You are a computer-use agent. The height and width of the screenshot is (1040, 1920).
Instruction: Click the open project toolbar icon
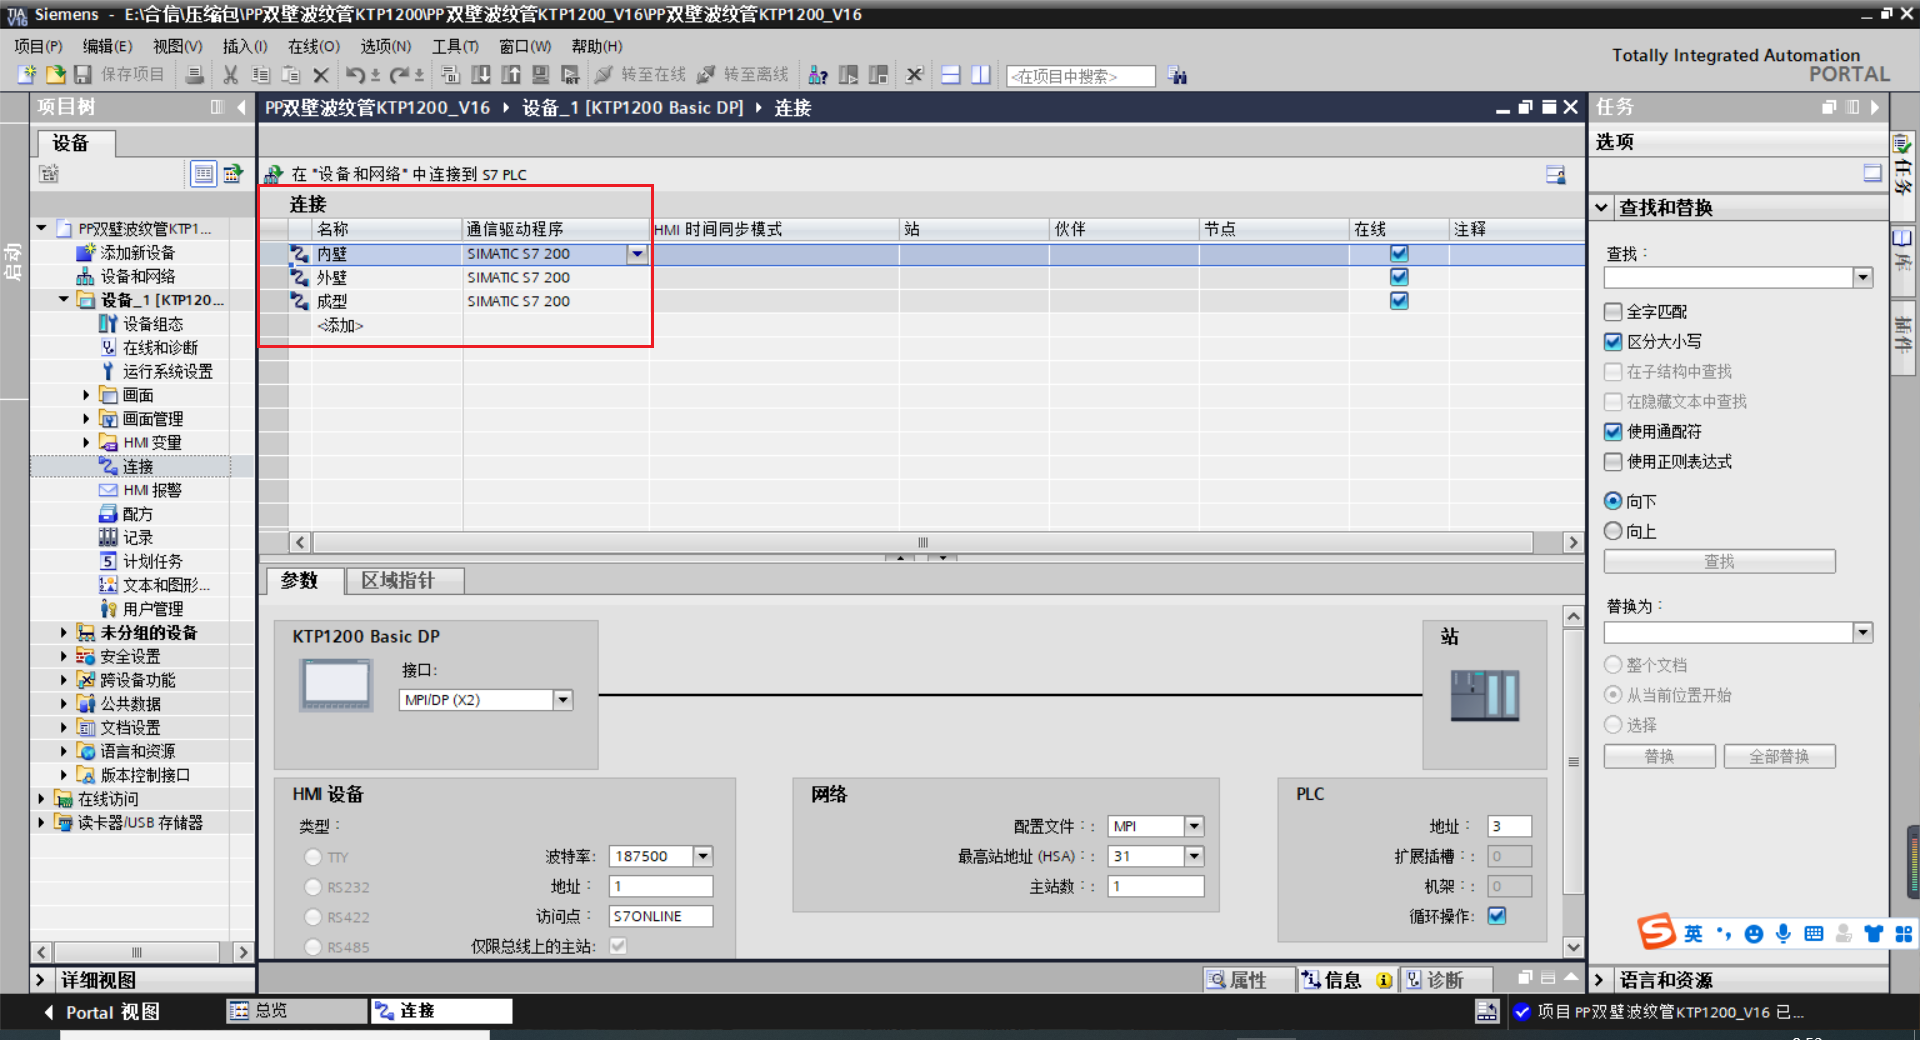pyautogui.click(x=55, y=75)
